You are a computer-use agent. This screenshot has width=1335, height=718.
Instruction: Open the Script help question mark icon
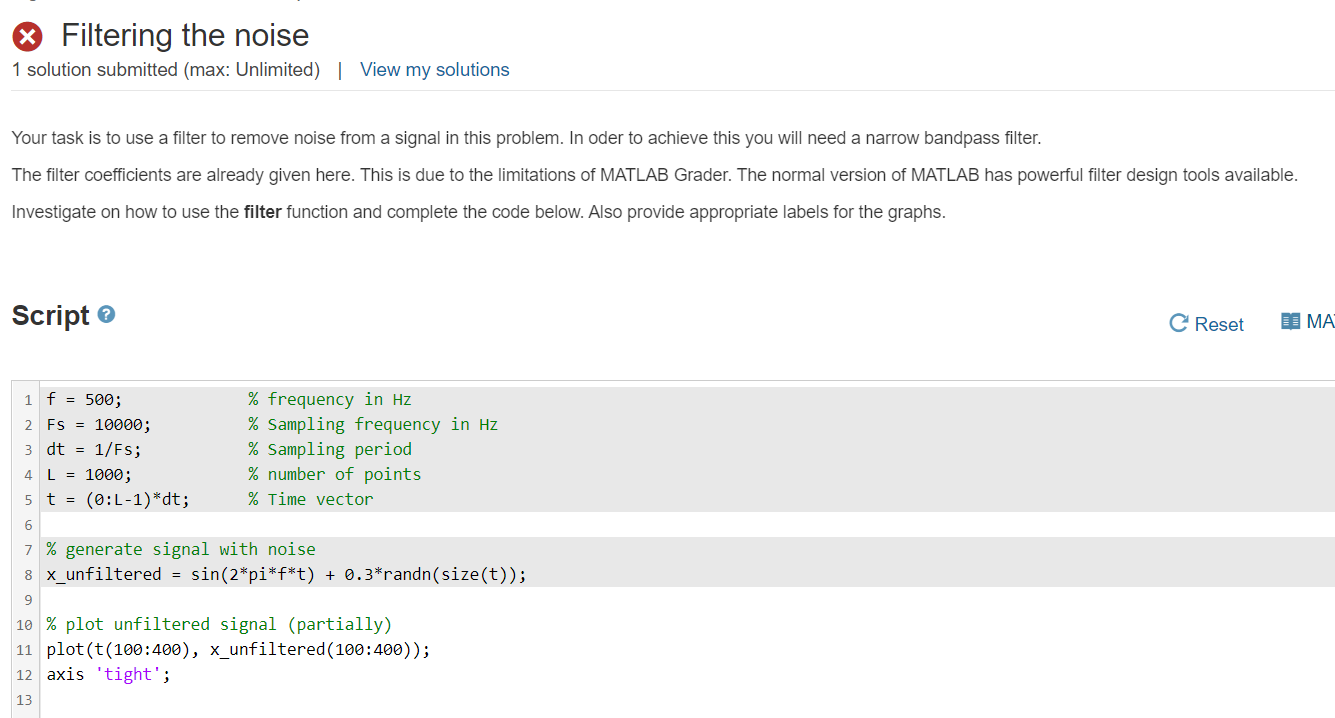[x=106, y=314]
